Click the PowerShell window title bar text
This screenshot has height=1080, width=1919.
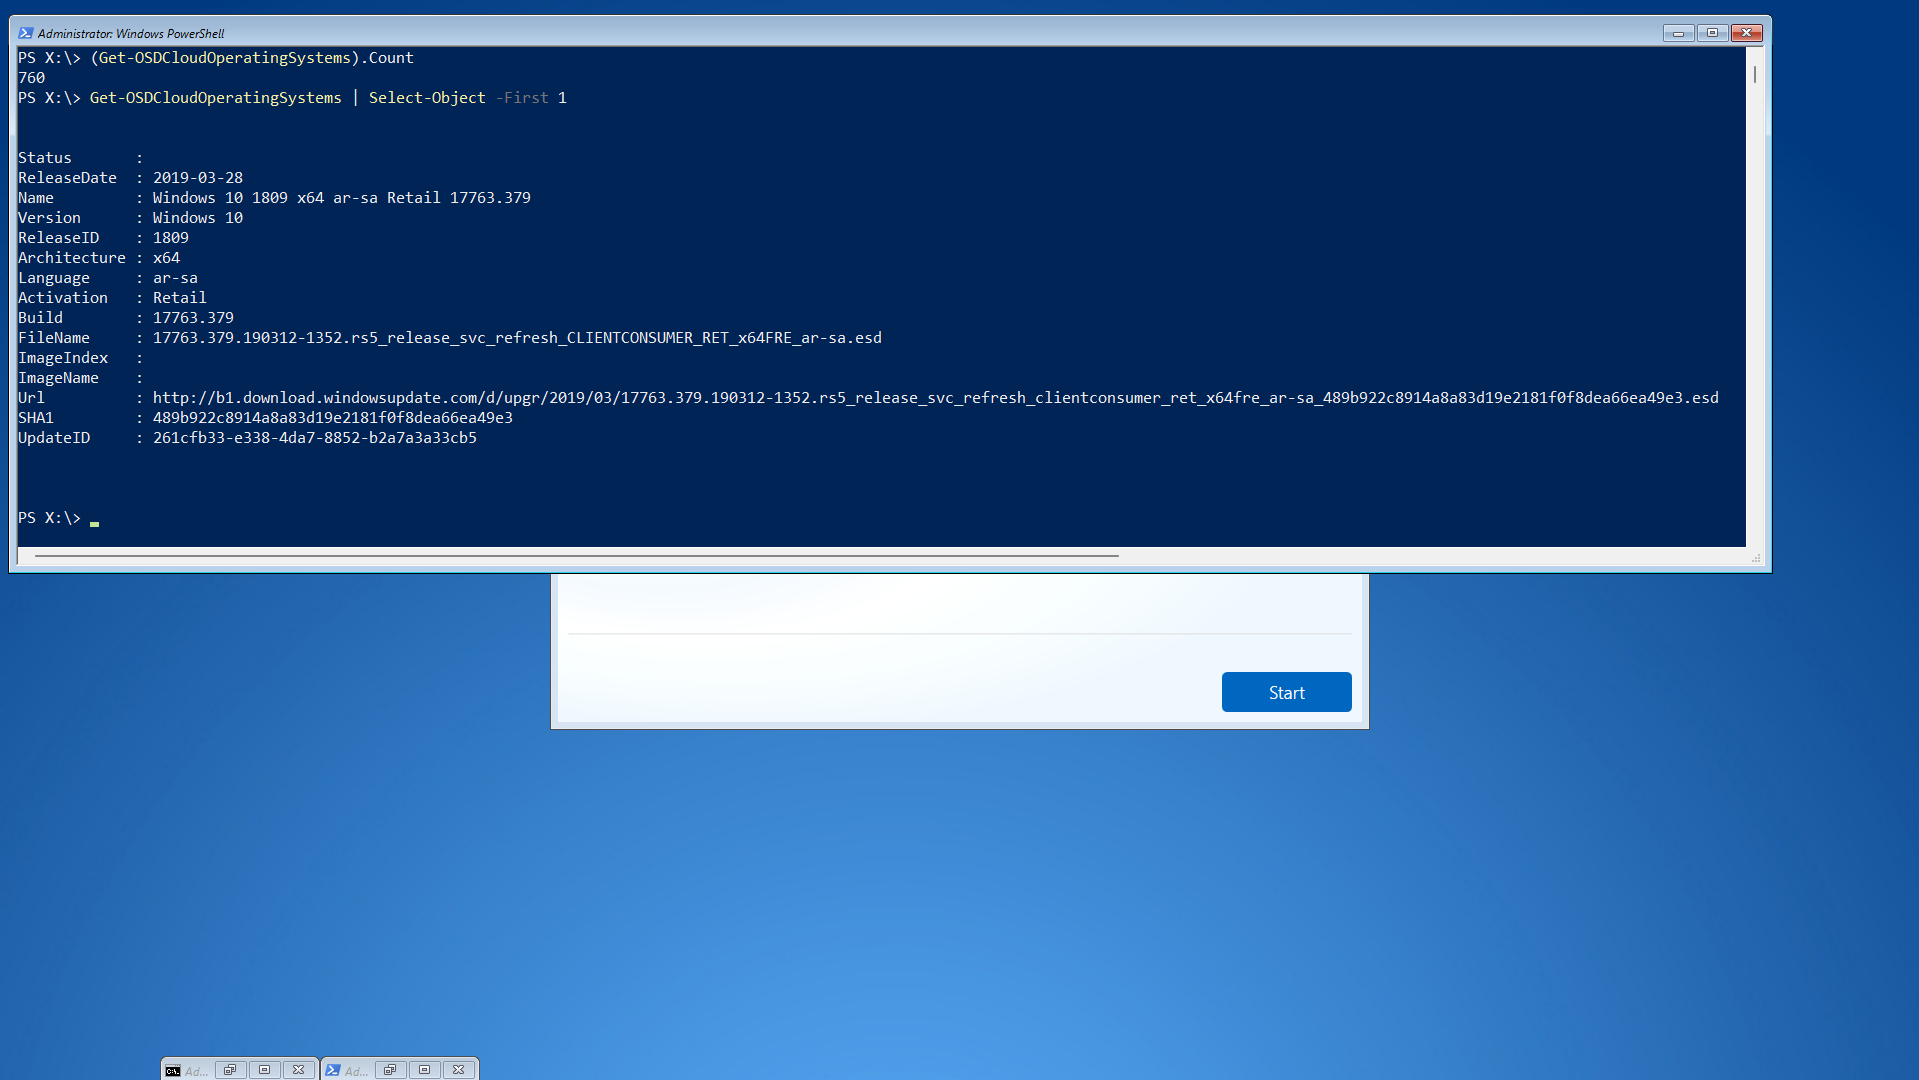tap(131, 33)
